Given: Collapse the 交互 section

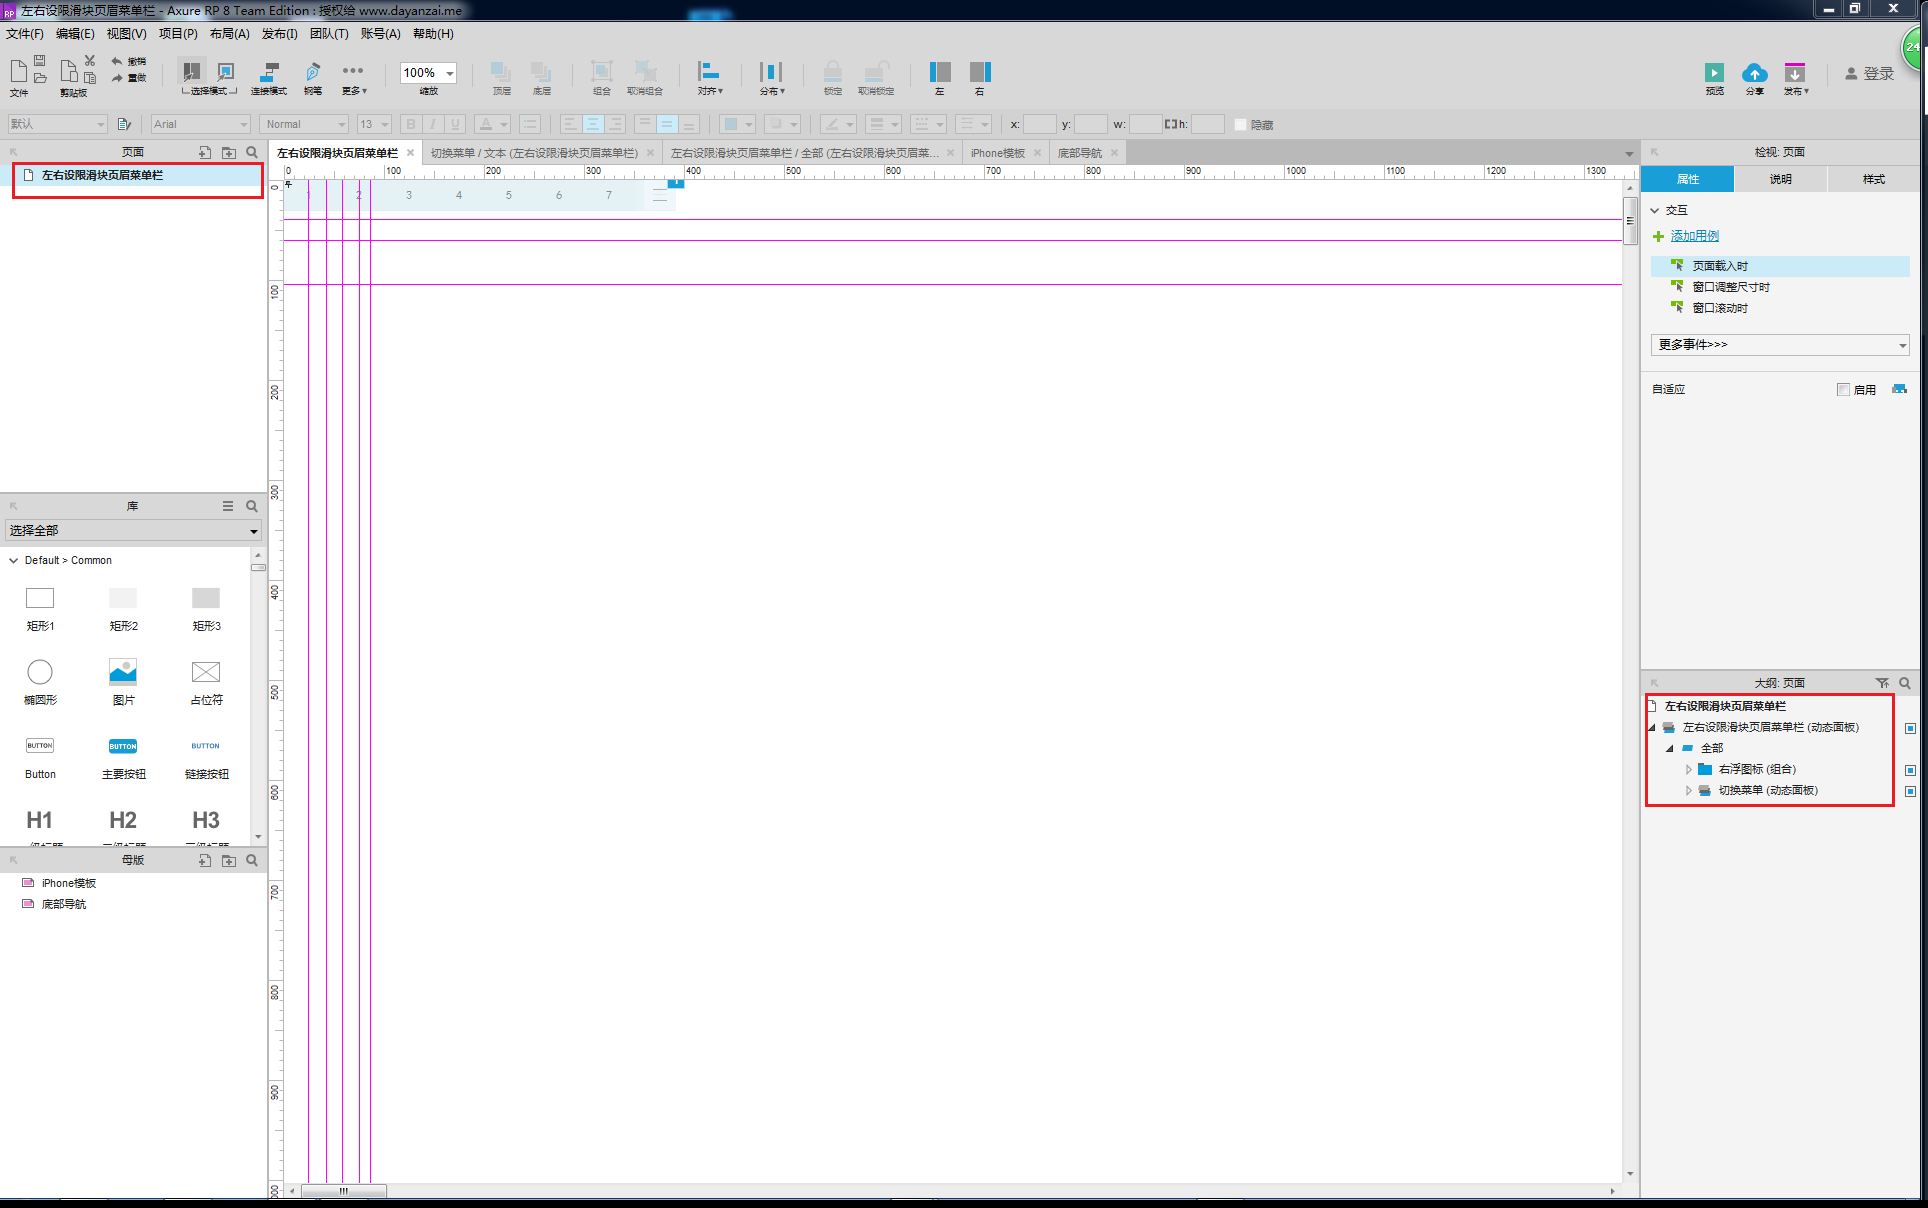Looking at the screenshot, I should click(1655, 210).
